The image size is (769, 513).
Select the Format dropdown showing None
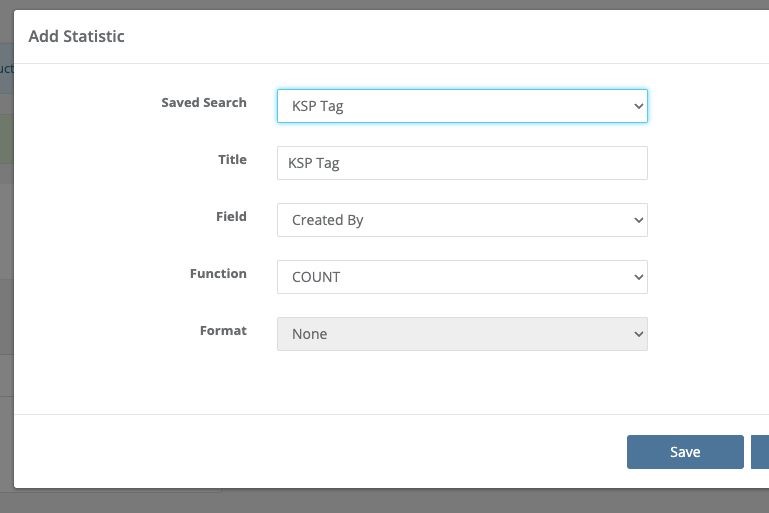(450, 334)
